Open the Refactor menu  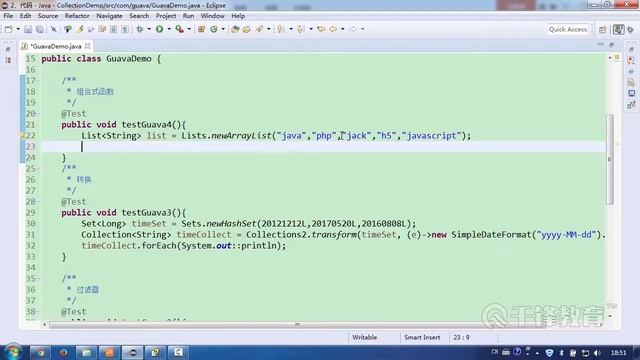tap(77, 16)
